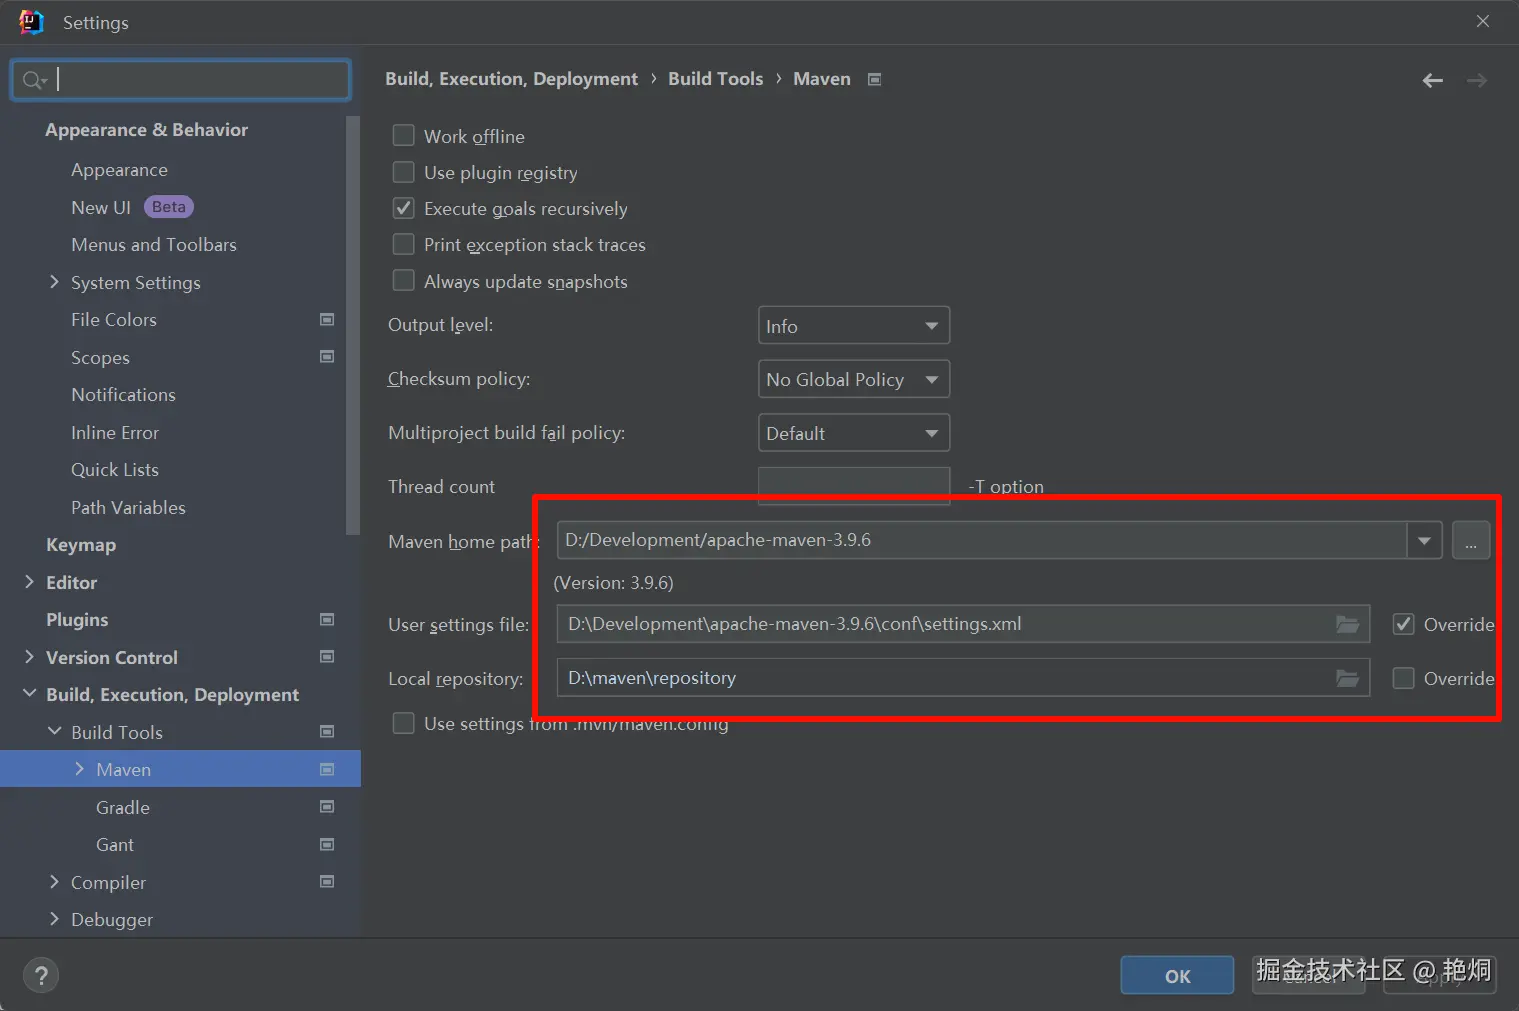Select Appearance & Behavior heading
Image resolution: width=1519 pixels, height=1011 pixels.
pyautogui.click(x=146, y=130)
